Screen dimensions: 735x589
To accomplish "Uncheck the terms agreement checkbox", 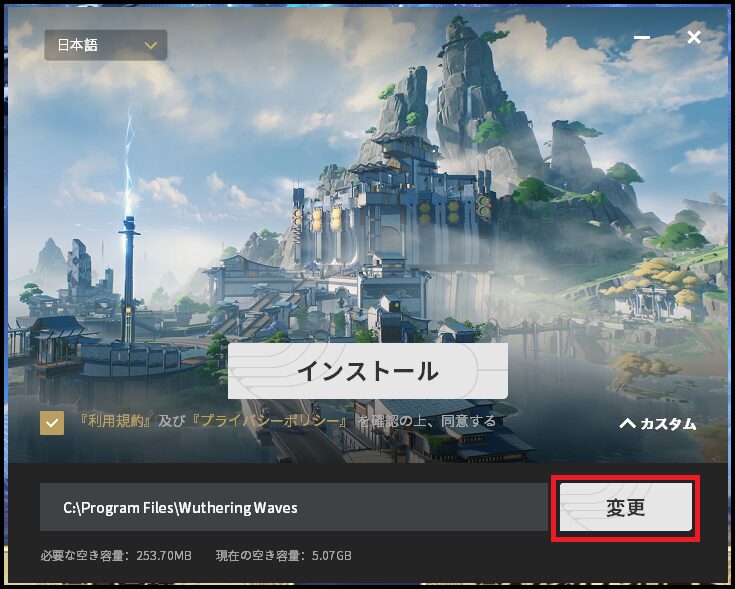I will 52,423.
